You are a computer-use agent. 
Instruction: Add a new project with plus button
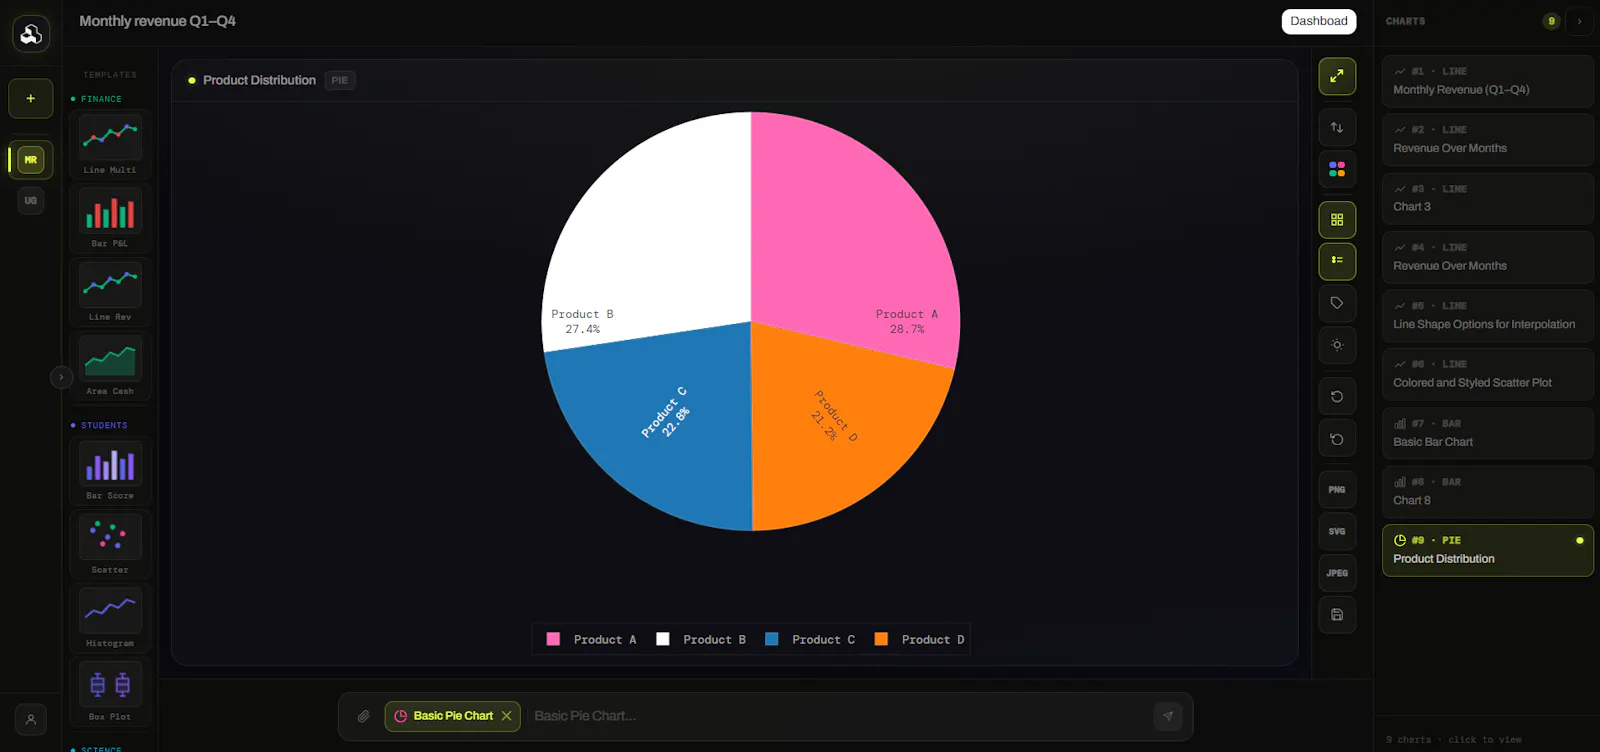click(x=31, y=99)
